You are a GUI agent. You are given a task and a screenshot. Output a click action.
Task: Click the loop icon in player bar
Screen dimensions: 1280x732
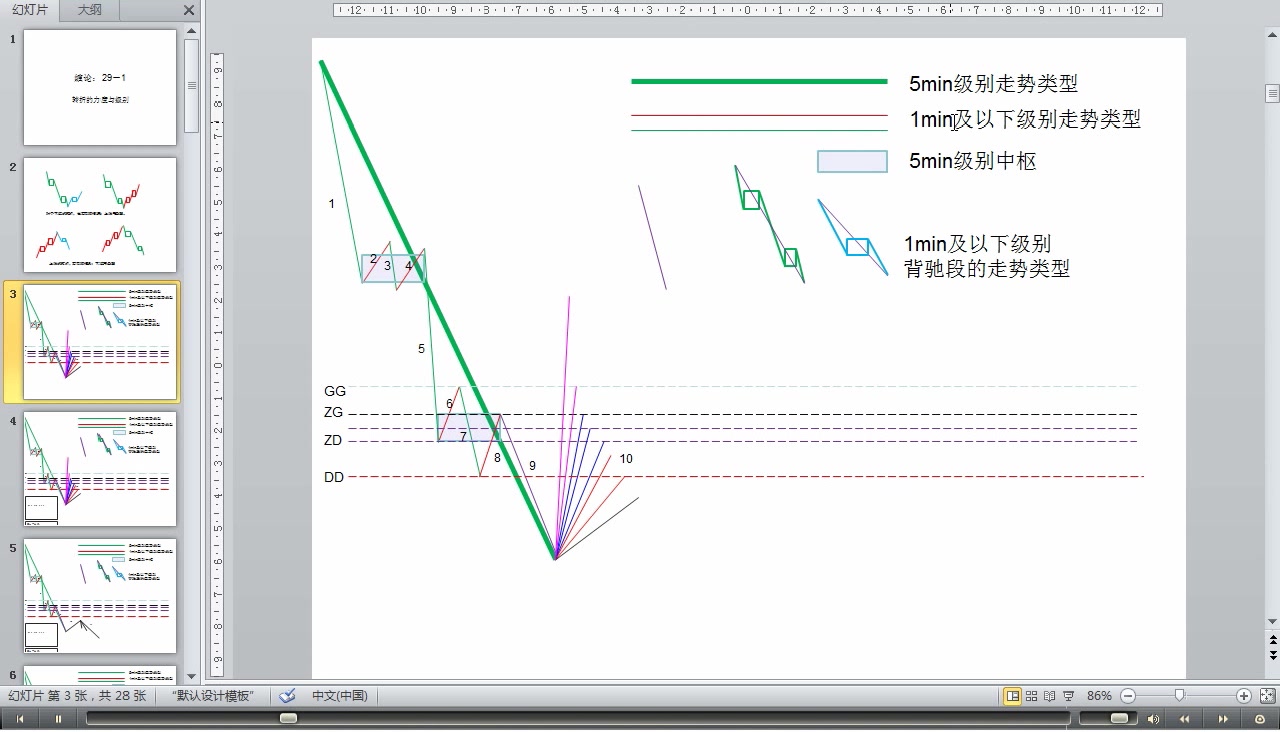(x=1260, y=719)
